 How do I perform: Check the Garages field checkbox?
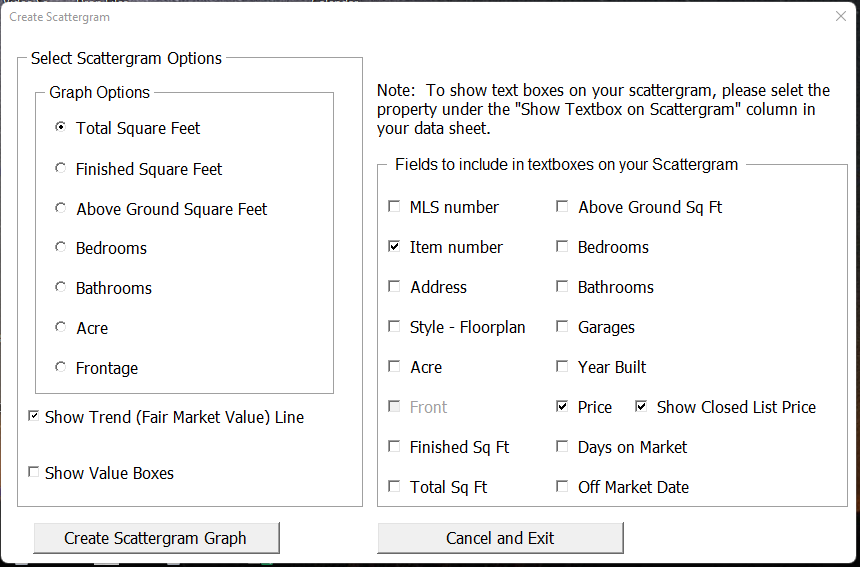pos(562,327)
